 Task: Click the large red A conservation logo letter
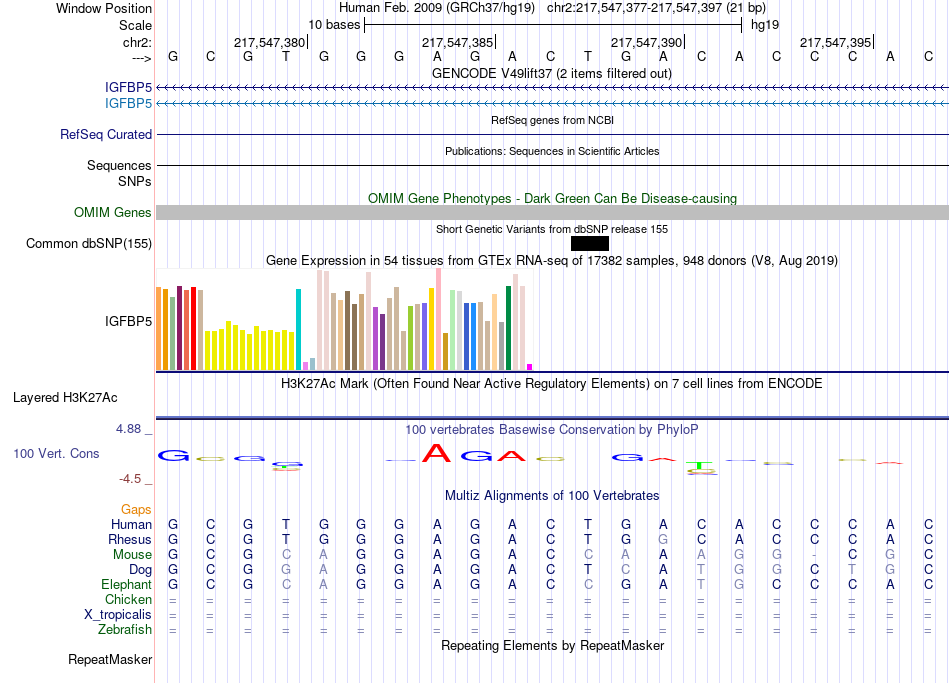tap(436, 454)
